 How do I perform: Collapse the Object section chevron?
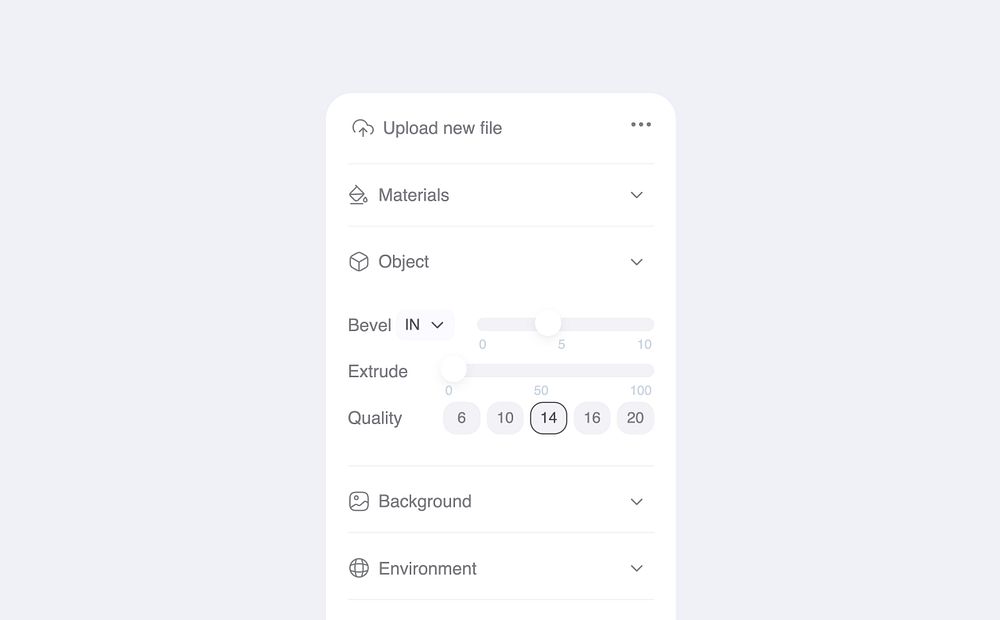tap(637, 262)
